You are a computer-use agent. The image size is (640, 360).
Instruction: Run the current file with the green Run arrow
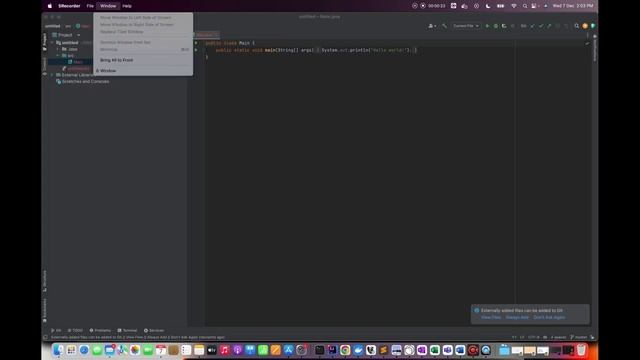click(x=487, y=26)
